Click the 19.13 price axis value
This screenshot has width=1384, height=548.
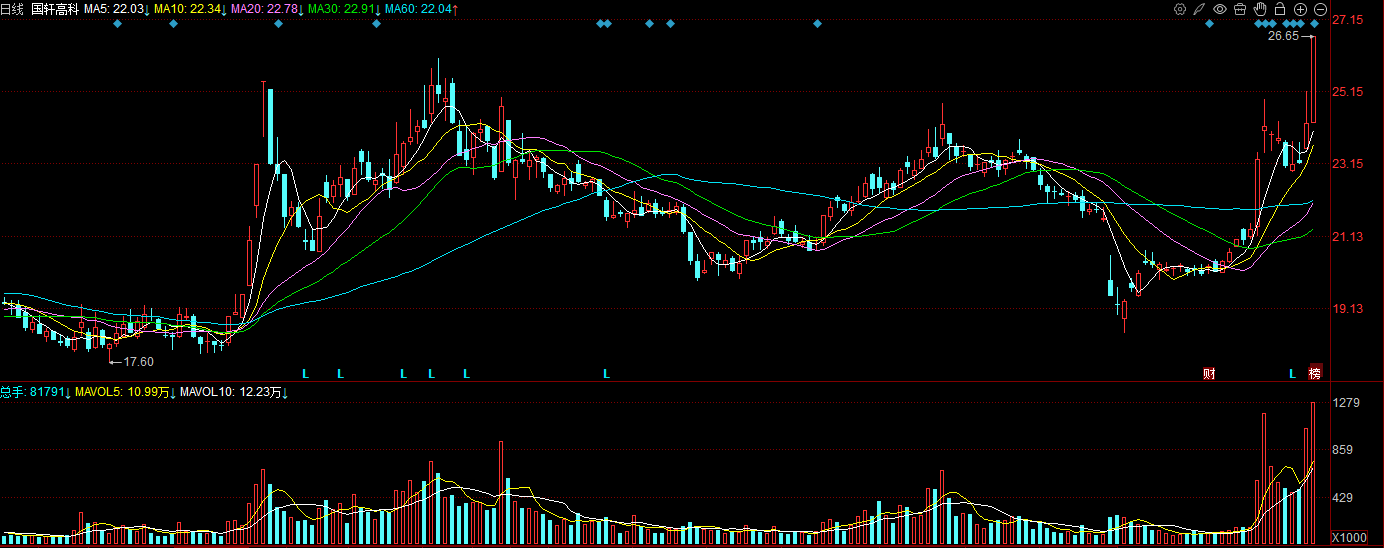(1349, 308)
